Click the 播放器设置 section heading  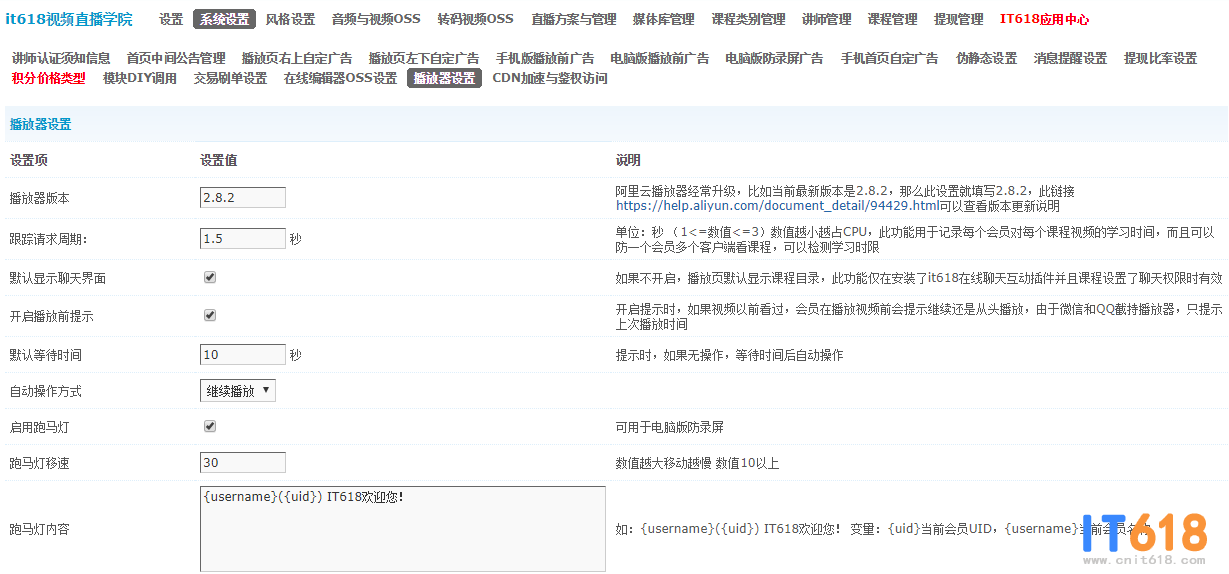tap(40, 124)
